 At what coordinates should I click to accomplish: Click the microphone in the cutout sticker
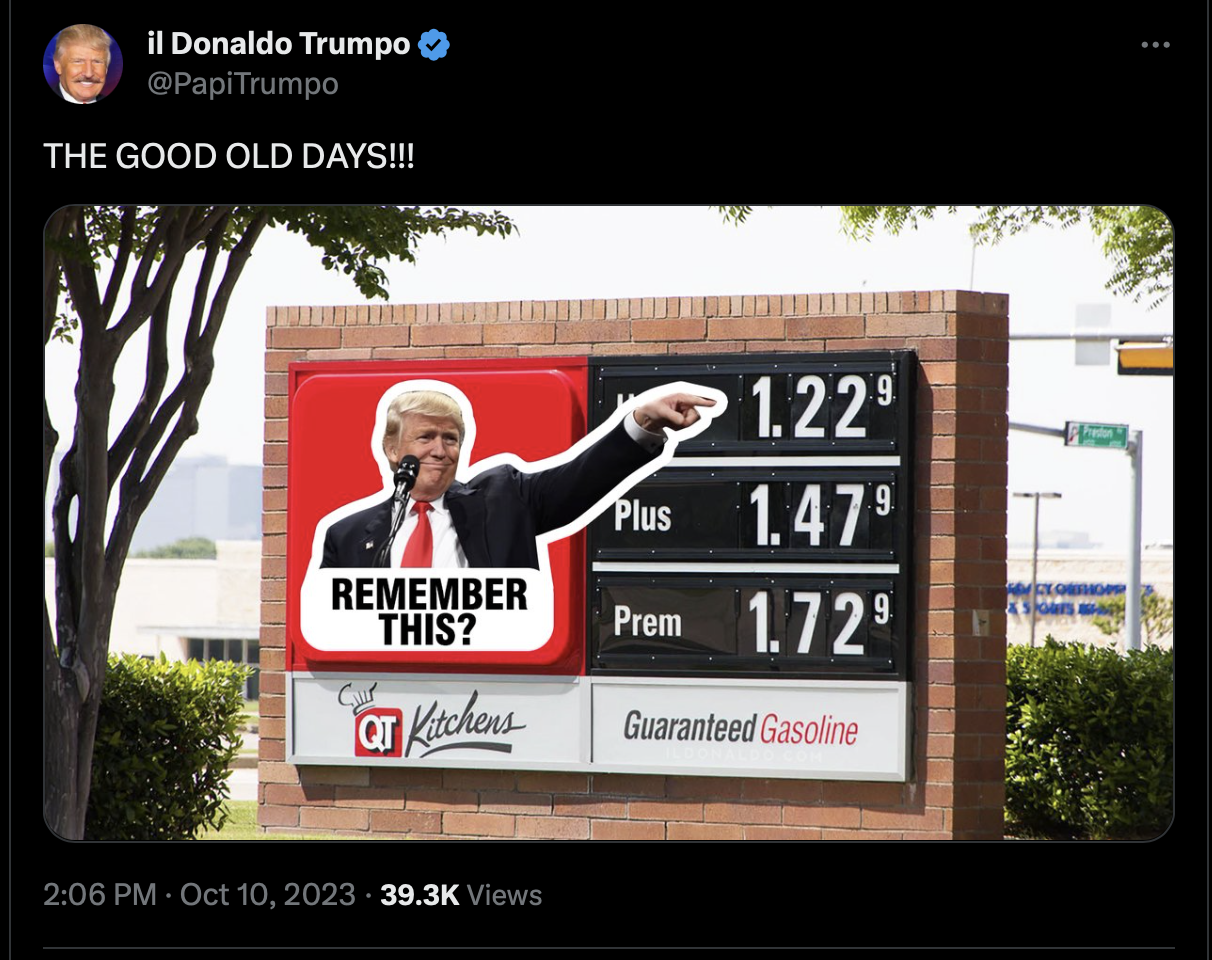tap(405, 478)
